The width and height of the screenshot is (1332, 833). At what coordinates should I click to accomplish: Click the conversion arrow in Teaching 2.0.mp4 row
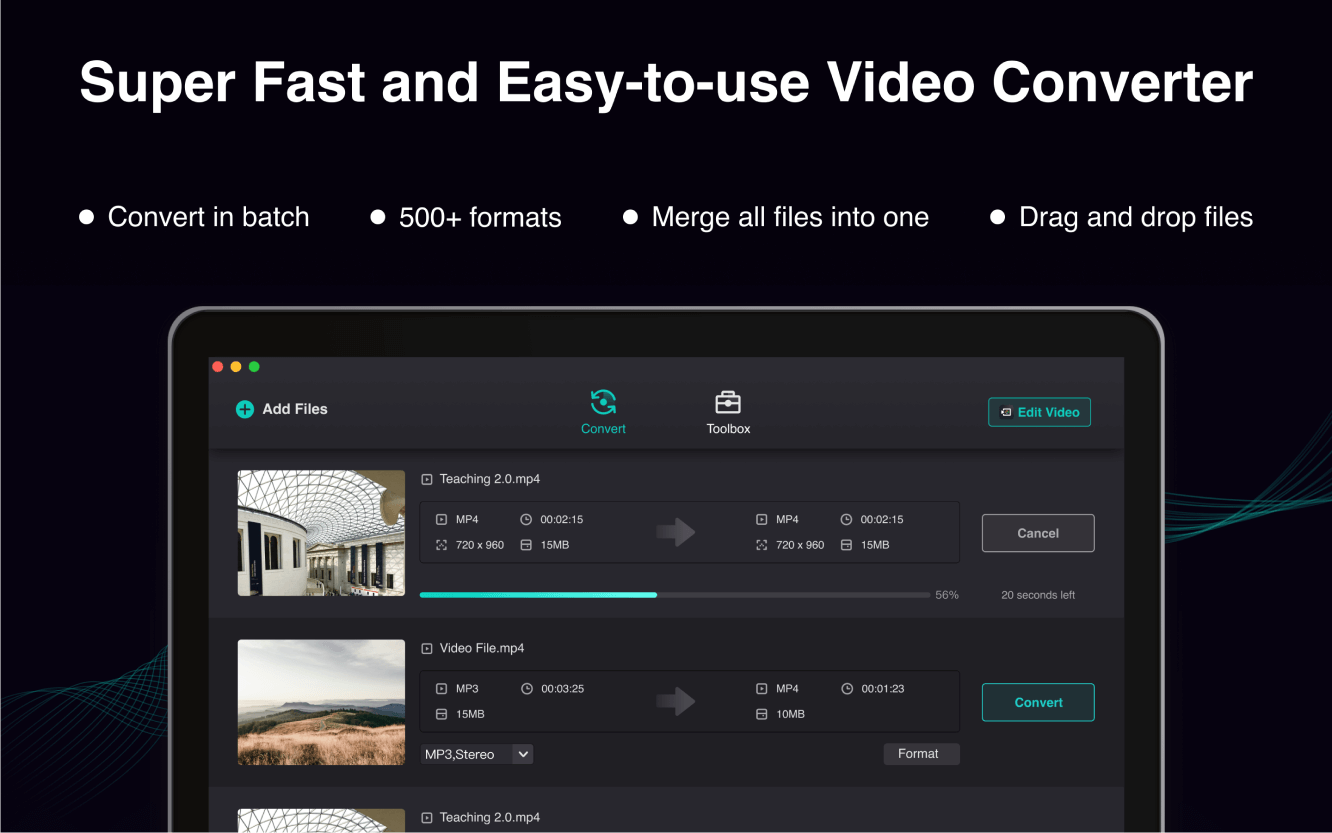(676, 532)
